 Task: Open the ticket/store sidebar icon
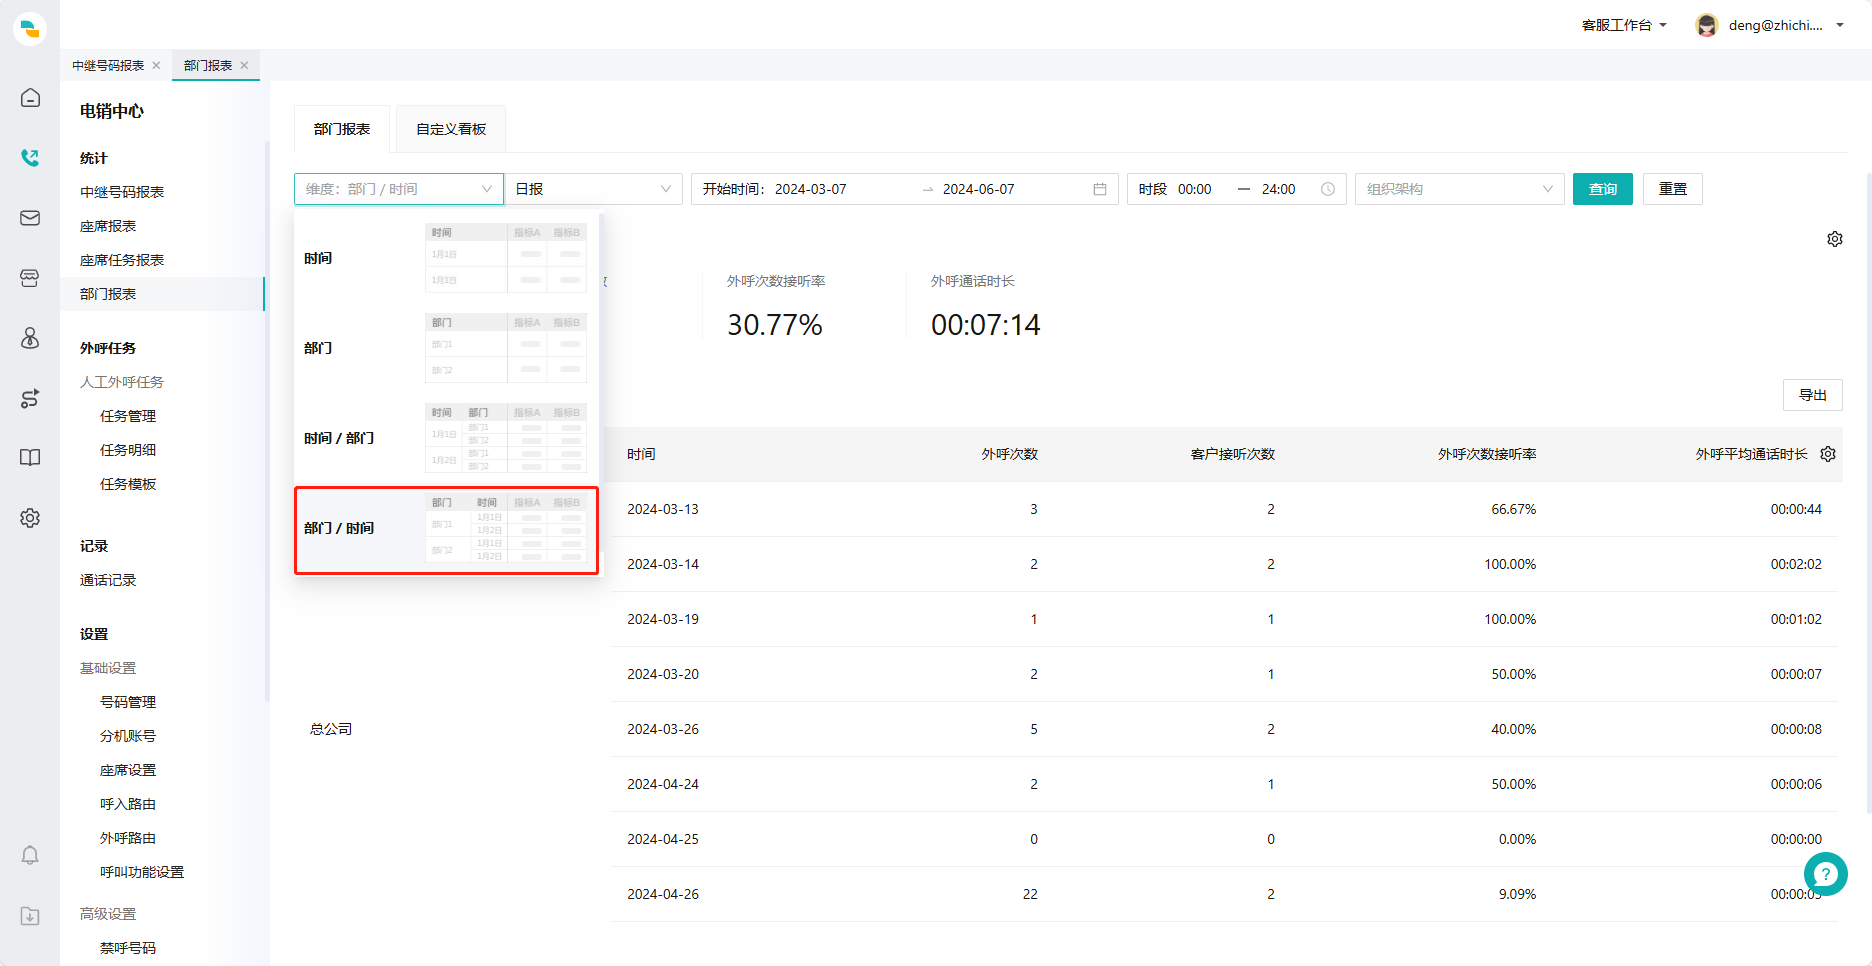pyautogui.click(x=30, y=278)
